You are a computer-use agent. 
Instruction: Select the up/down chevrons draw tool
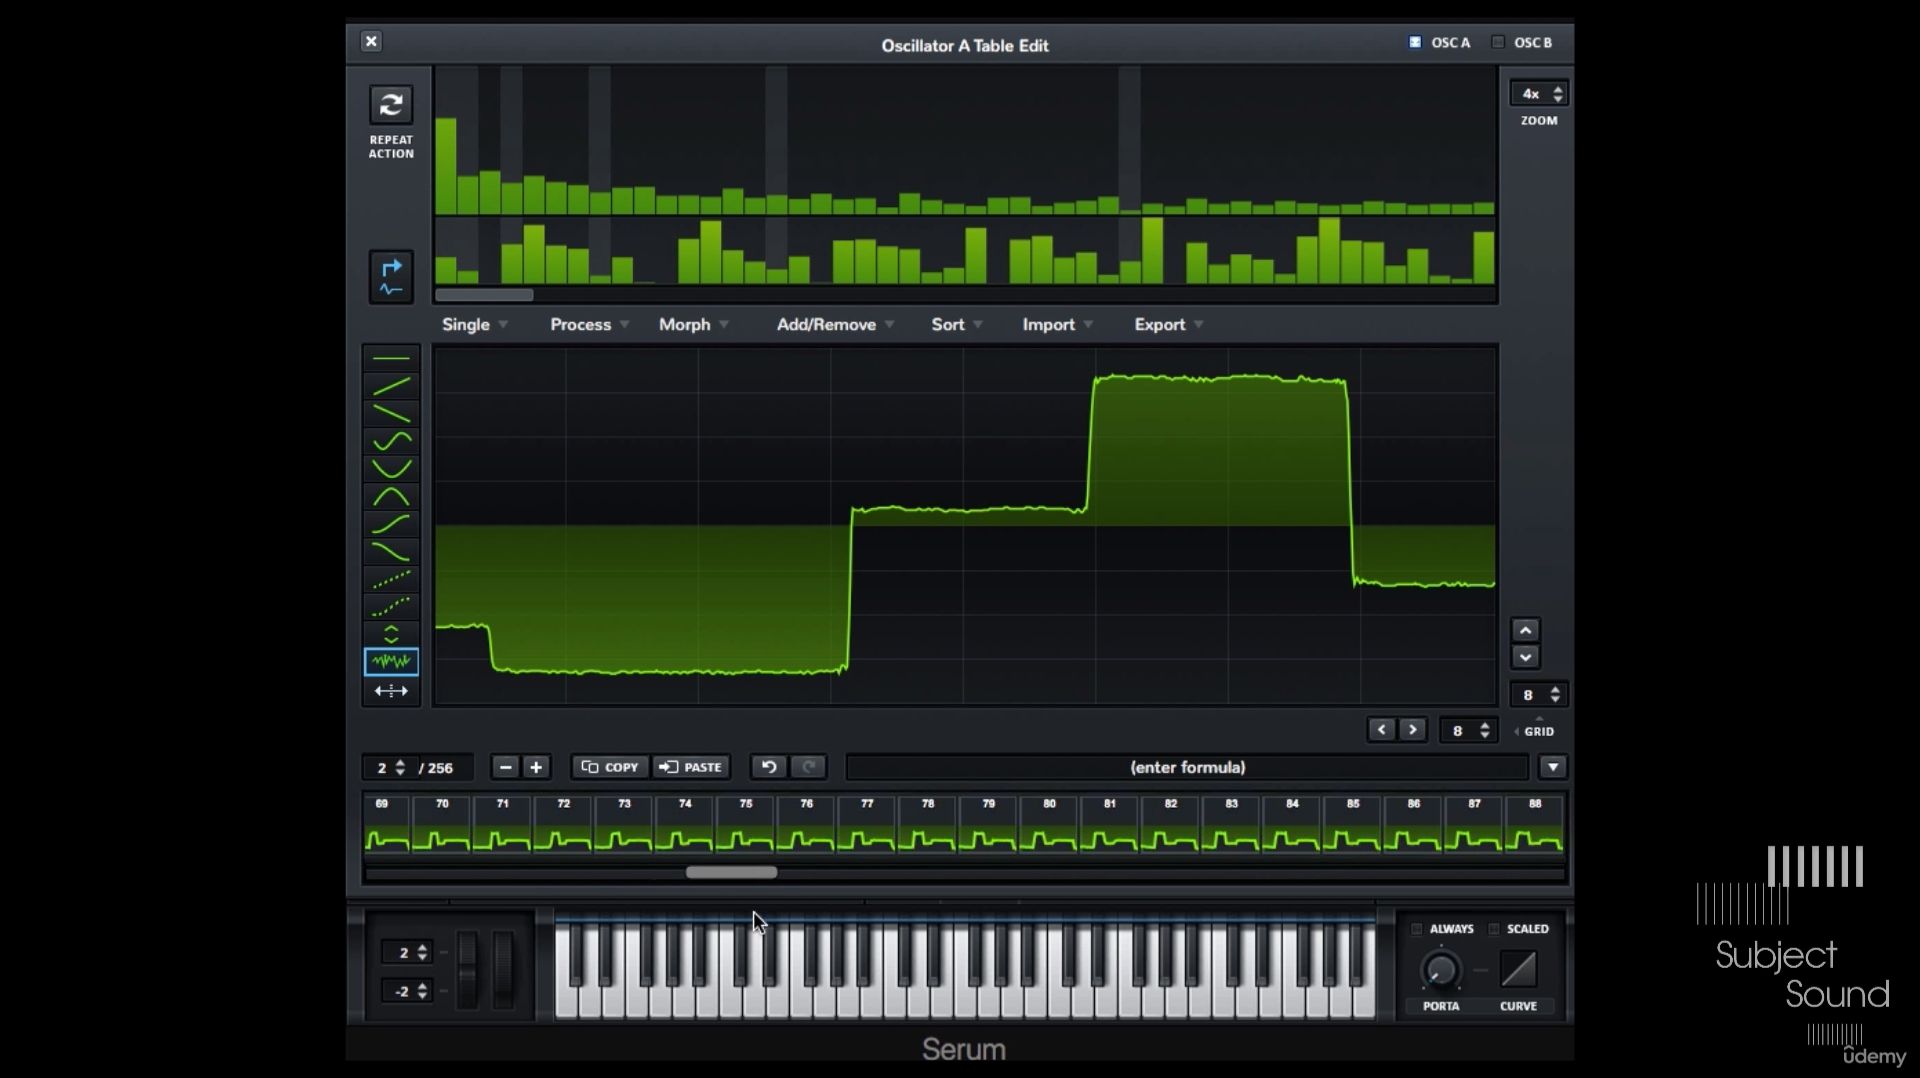[391, 634]
